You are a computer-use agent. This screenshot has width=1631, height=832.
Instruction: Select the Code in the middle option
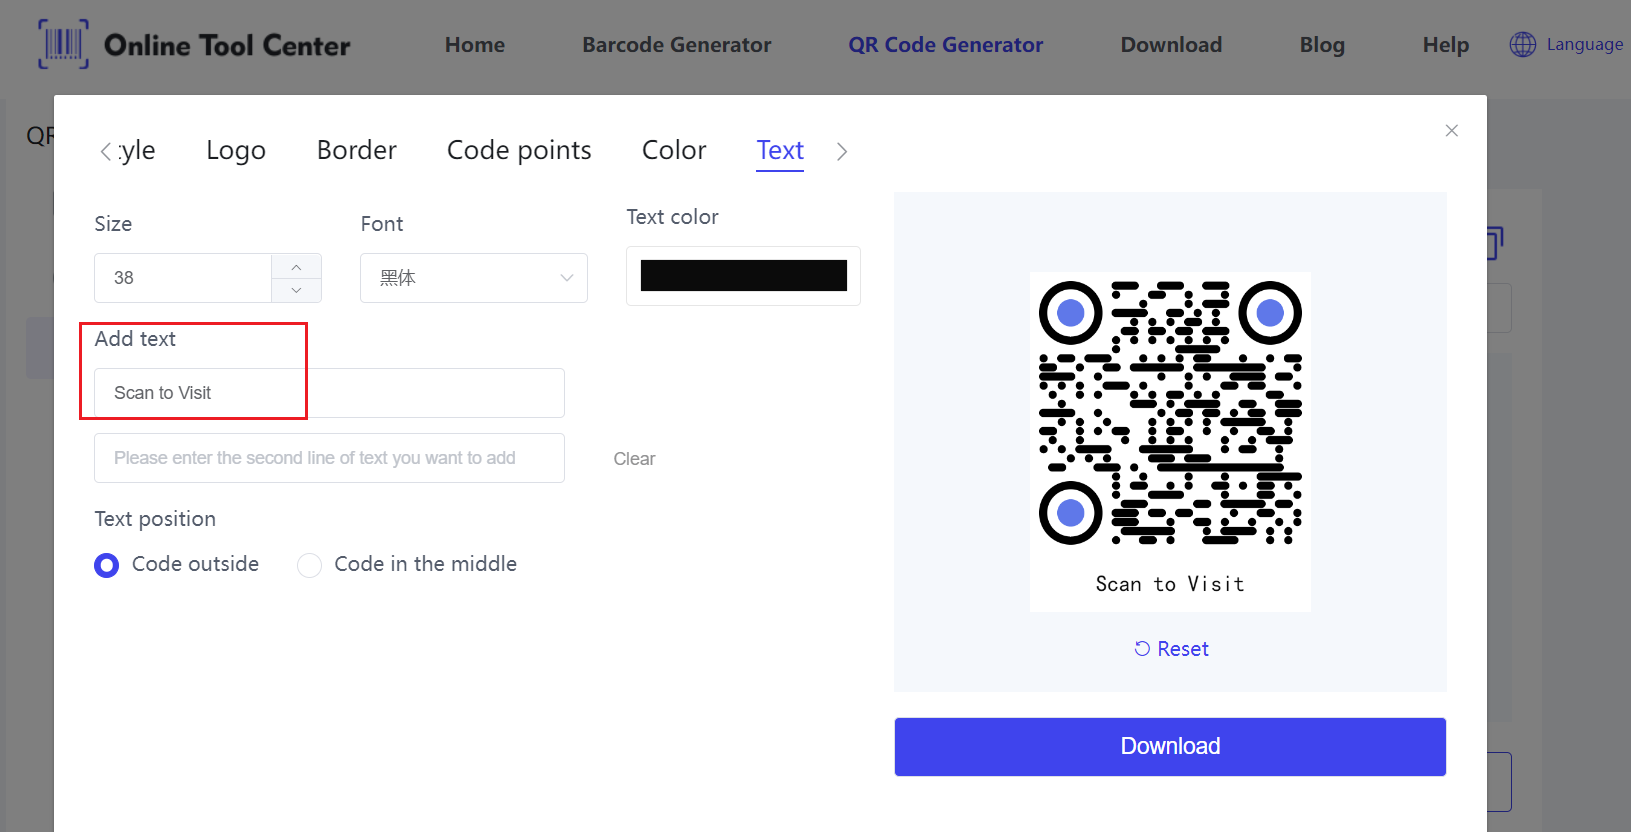click(x=310, y=565)
